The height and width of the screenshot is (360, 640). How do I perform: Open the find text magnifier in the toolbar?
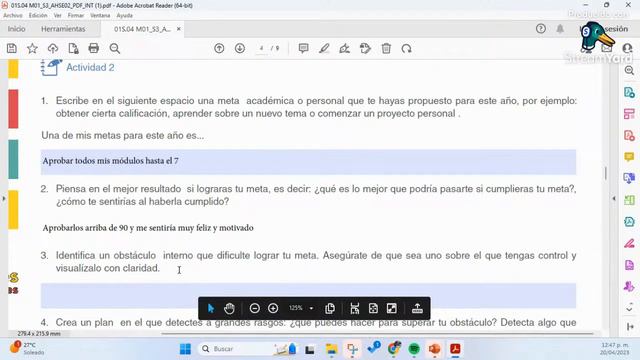click(x=115, y=49)
